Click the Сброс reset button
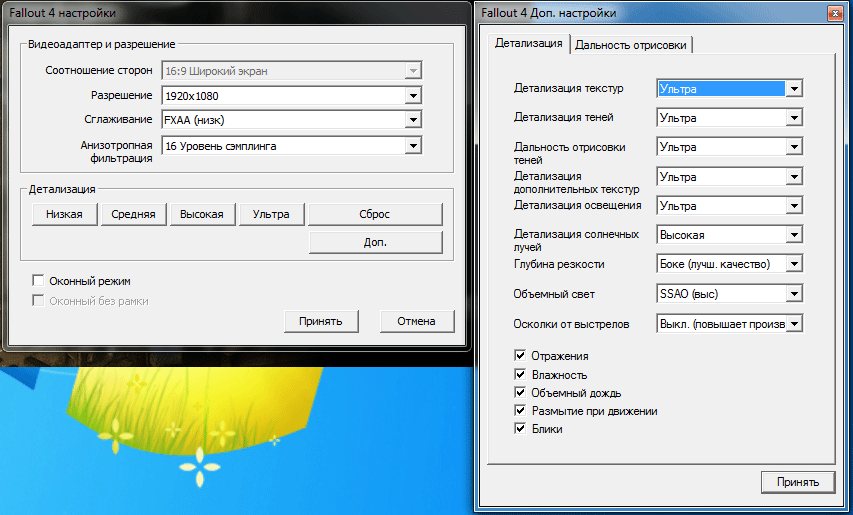The width and height of the screenshot is (853, 515). (x=375, y=214)
